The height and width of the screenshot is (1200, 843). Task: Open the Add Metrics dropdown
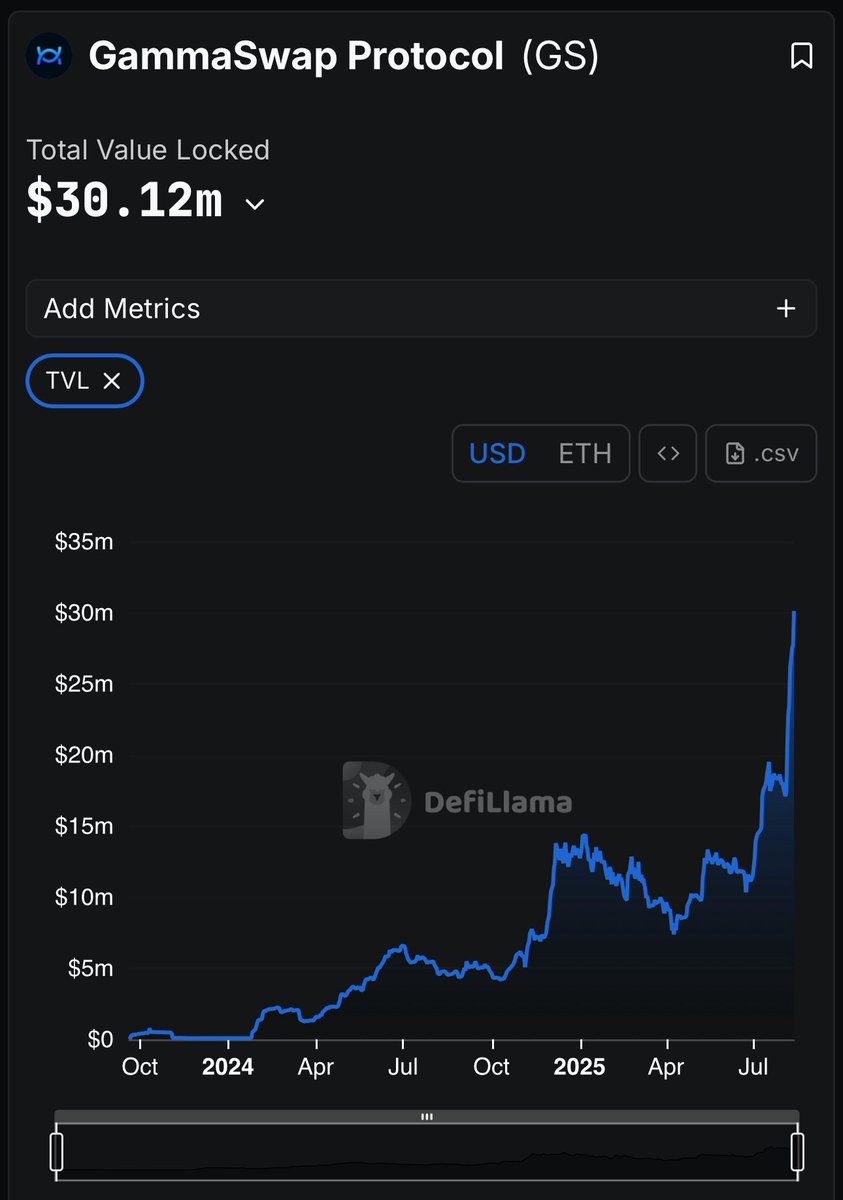tap(421, 308)
